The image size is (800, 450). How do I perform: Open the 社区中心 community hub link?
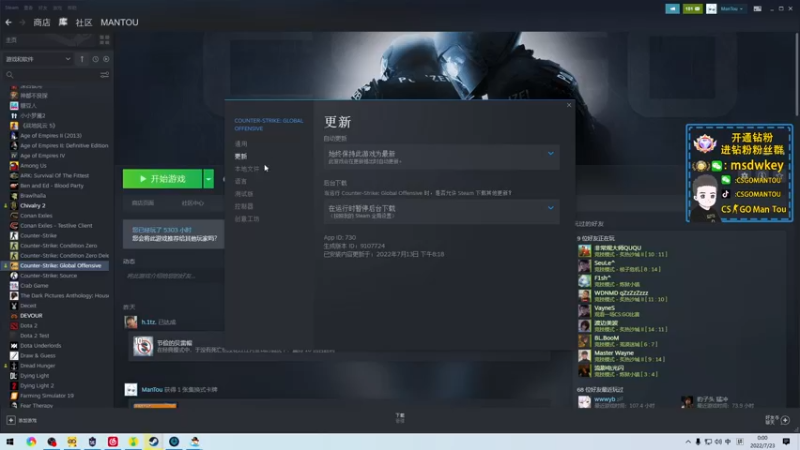pos(193,203)
